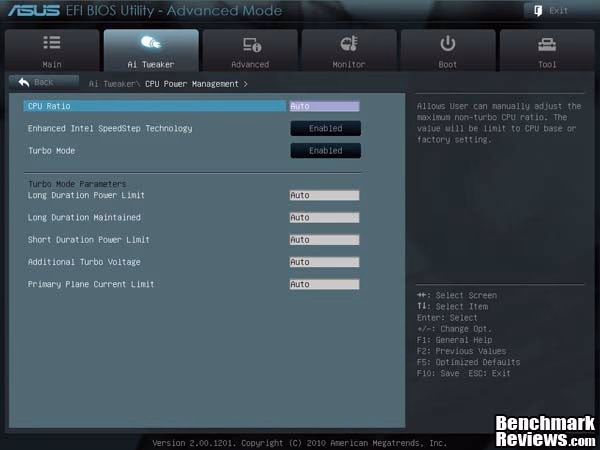Select the Boot tab
This screenshot has width=600, height=450.
point(448,50)
